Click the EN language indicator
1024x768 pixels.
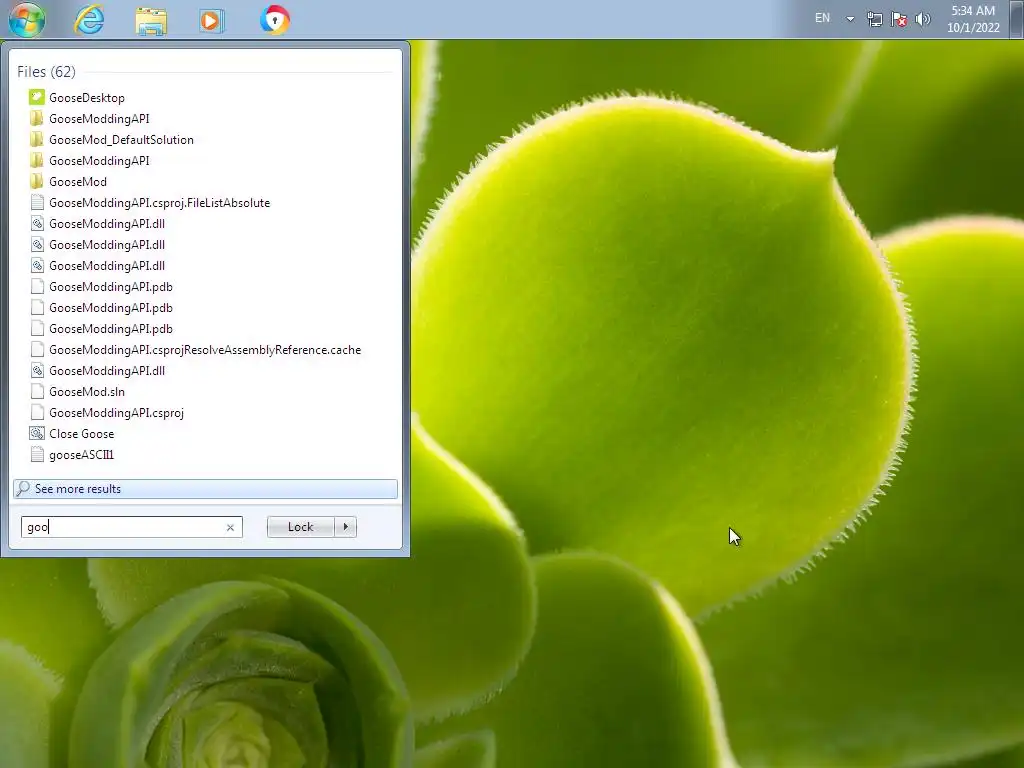(x=822, y=18)
